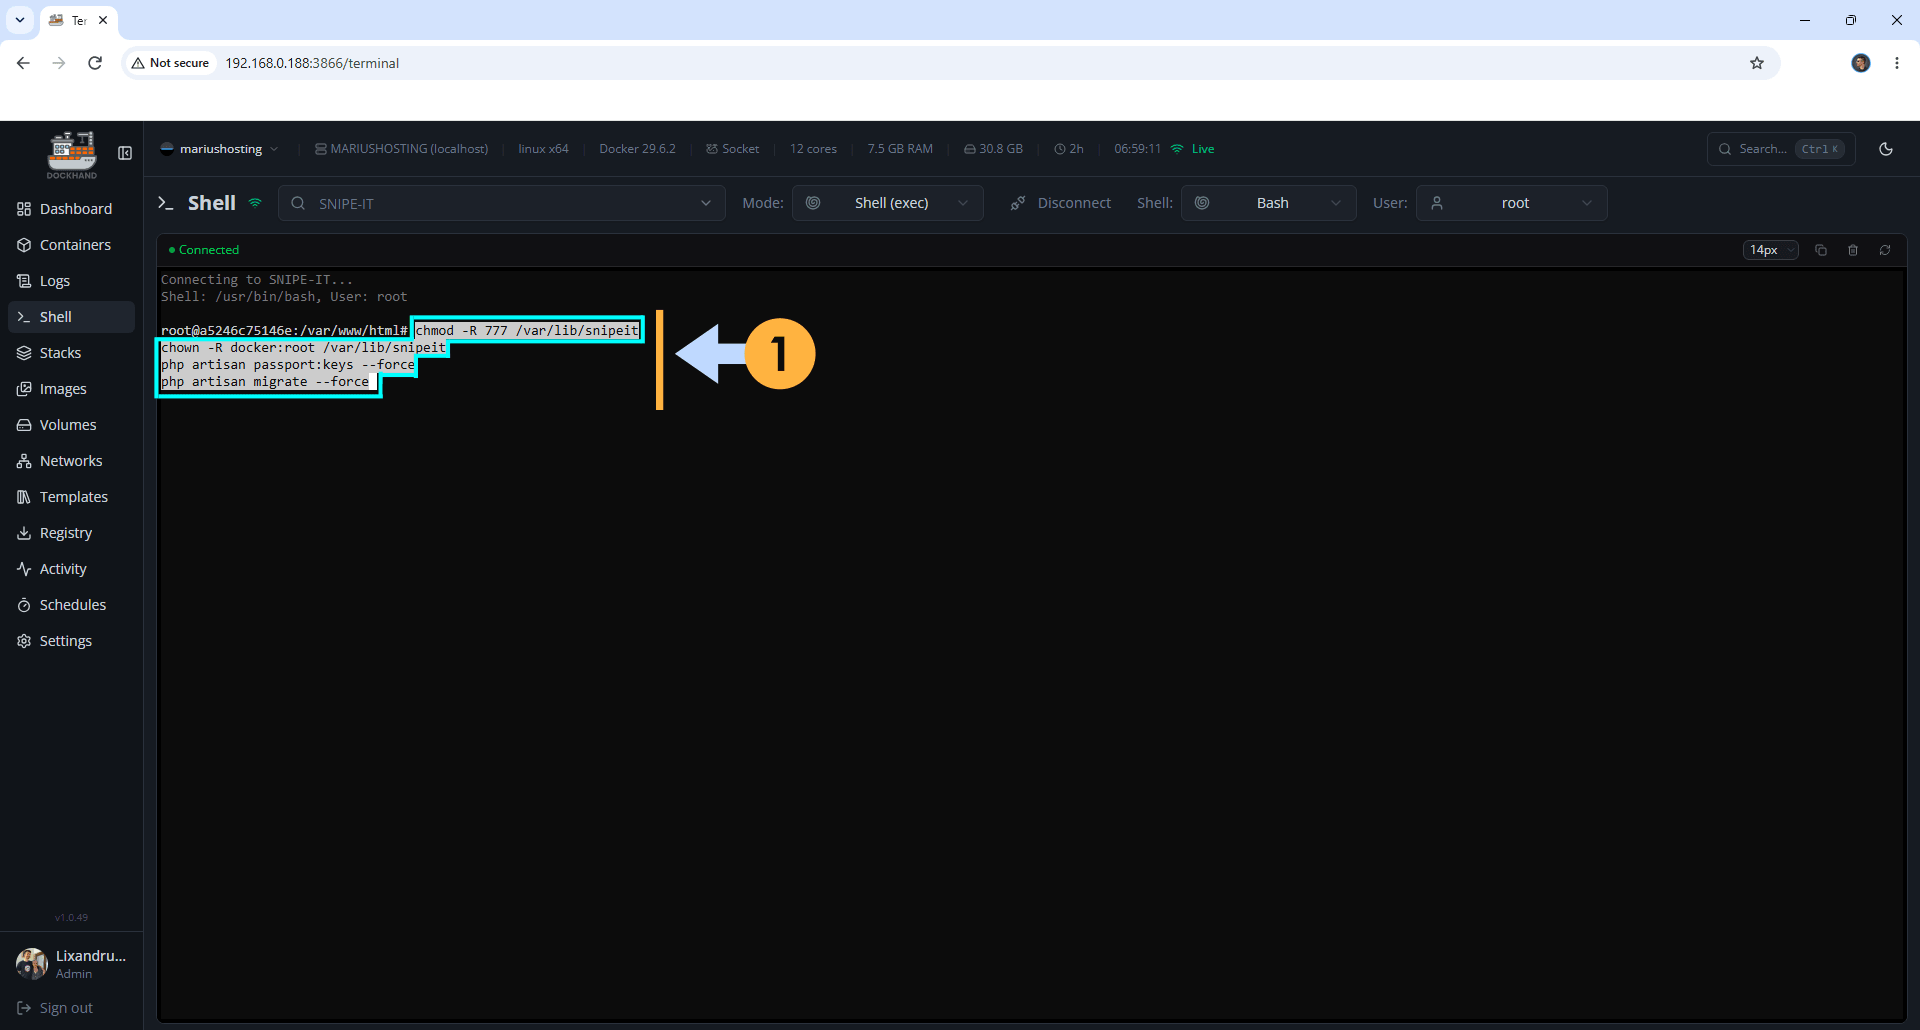This screenshot has height=1030, width=1920.
Task: Expand the mariushosting environment selector
Action: point(220,149)
